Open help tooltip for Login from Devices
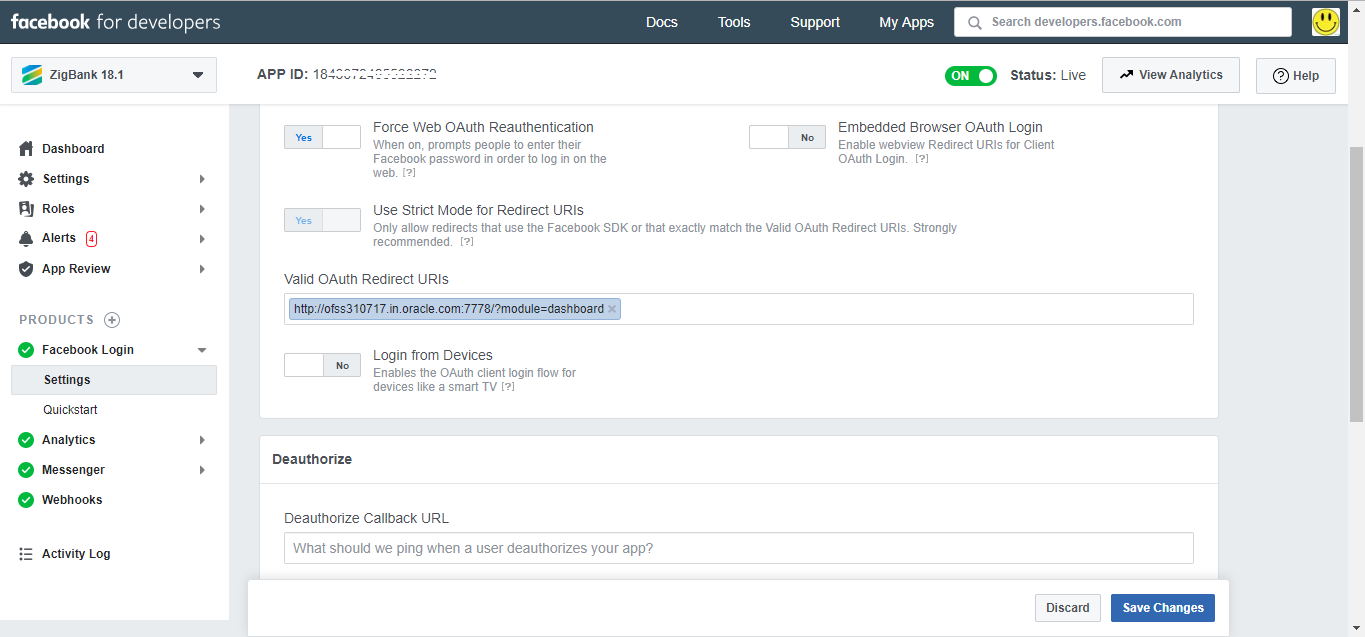Viewport: 1365px width, 637px height. [x=507, y=387]
